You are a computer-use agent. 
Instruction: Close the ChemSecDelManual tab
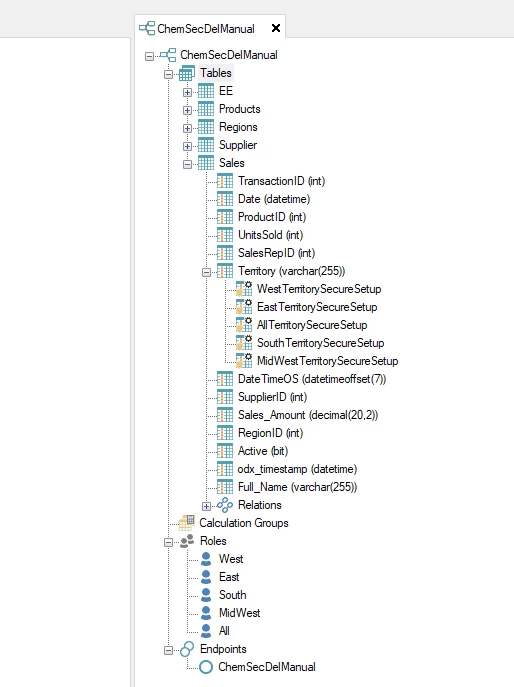click(x=276, y=28)
